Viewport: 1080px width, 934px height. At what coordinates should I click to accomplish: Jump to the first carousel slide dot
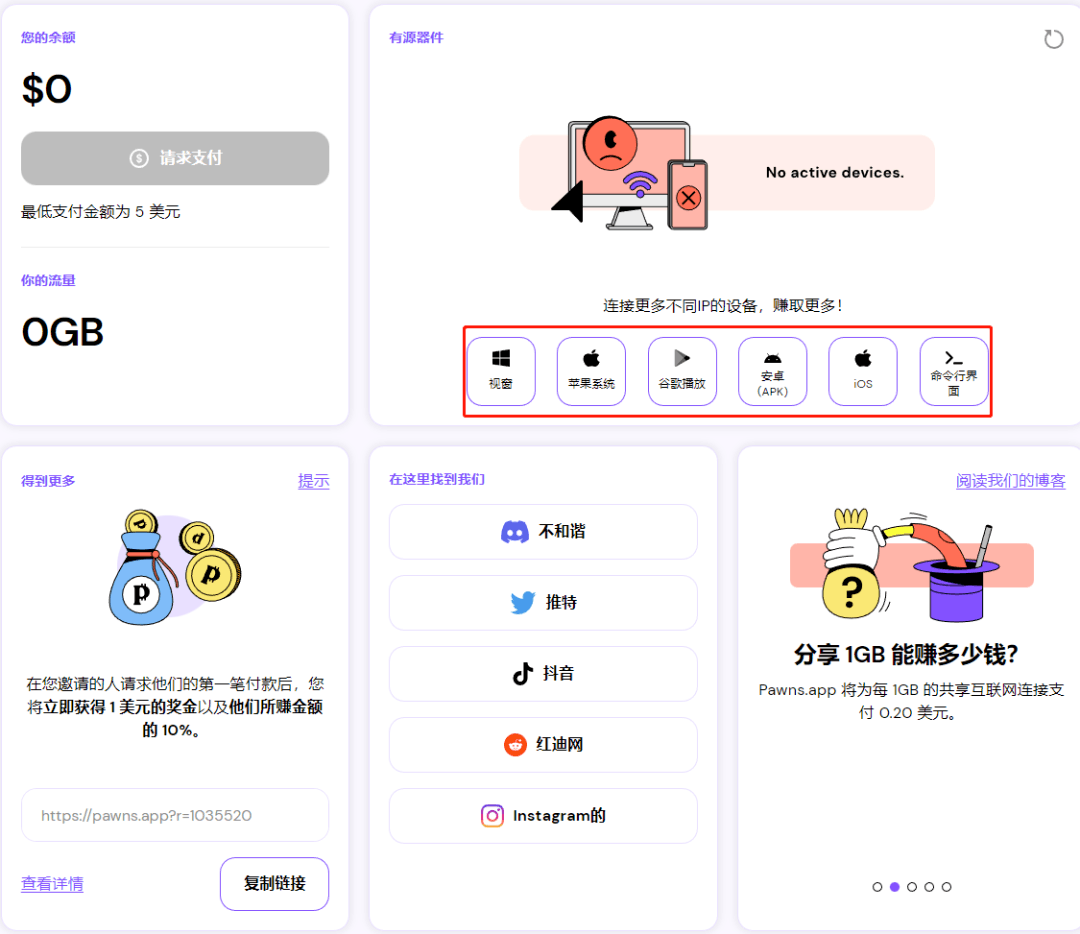[877, 887]
